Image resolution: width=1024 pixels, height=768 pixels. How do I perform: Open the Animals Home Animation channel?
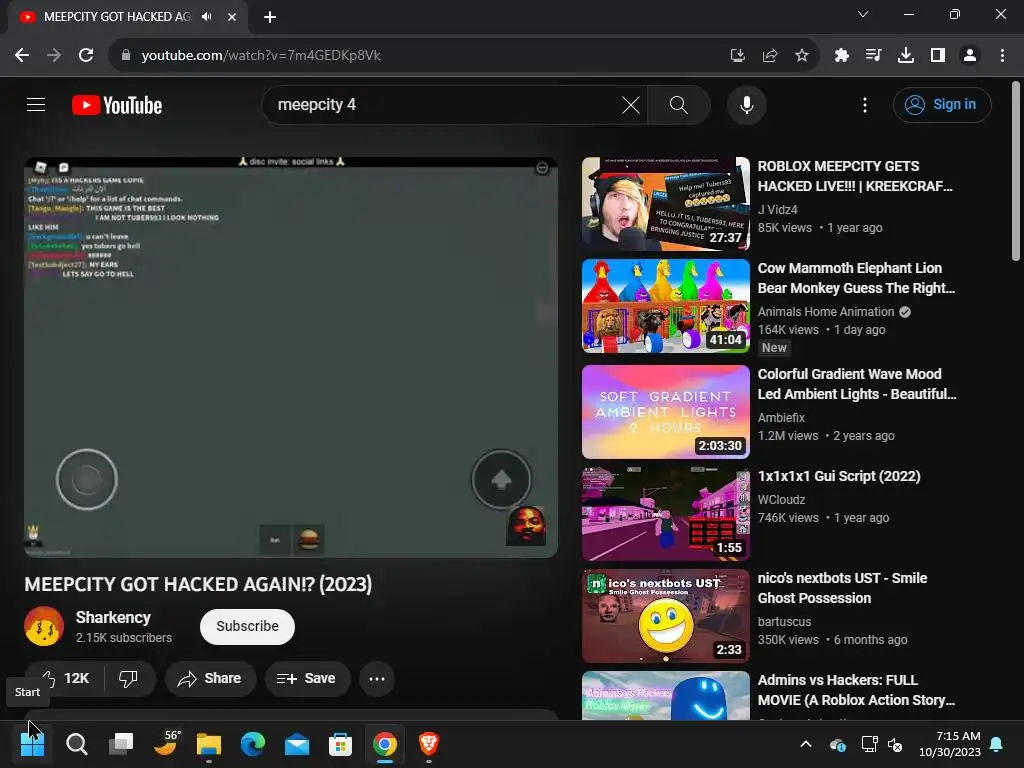pos(826,312)
